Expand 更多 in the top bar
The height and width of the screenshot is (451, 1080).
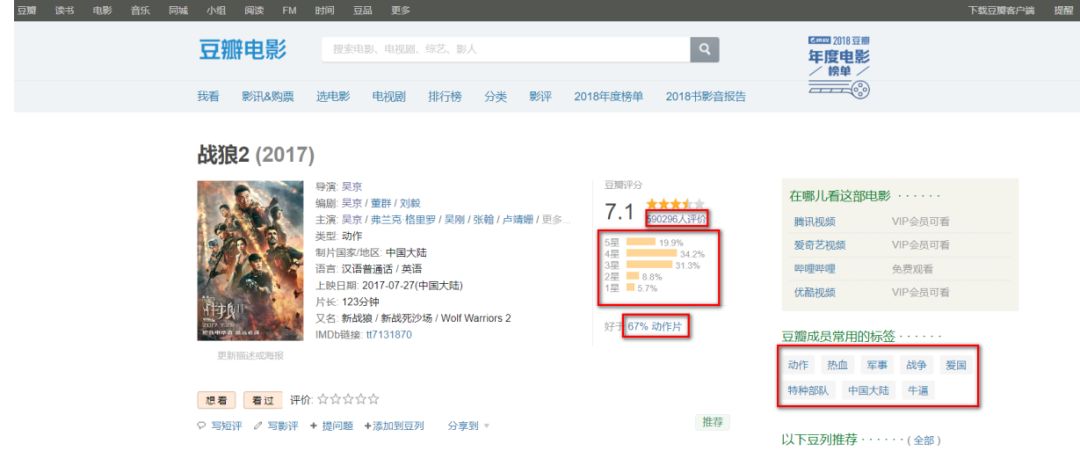[x=400, y=10]
